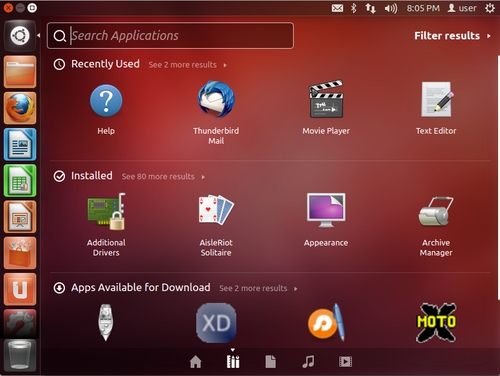This screenshot has height=376, width=500.
Task: Close the Dash with the orange button
Action: click(x=8, y=8)
